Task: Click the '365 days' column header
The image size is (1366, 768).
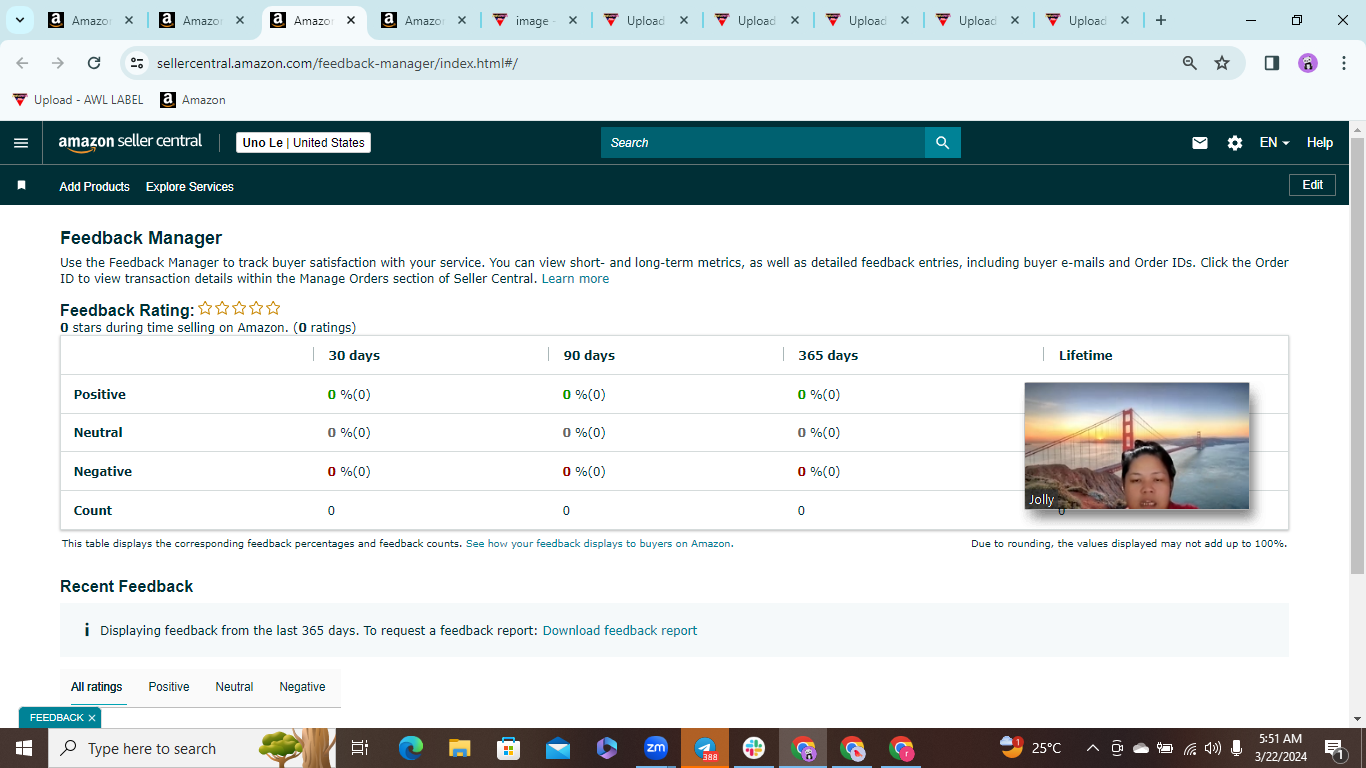Action: point(828,355)
